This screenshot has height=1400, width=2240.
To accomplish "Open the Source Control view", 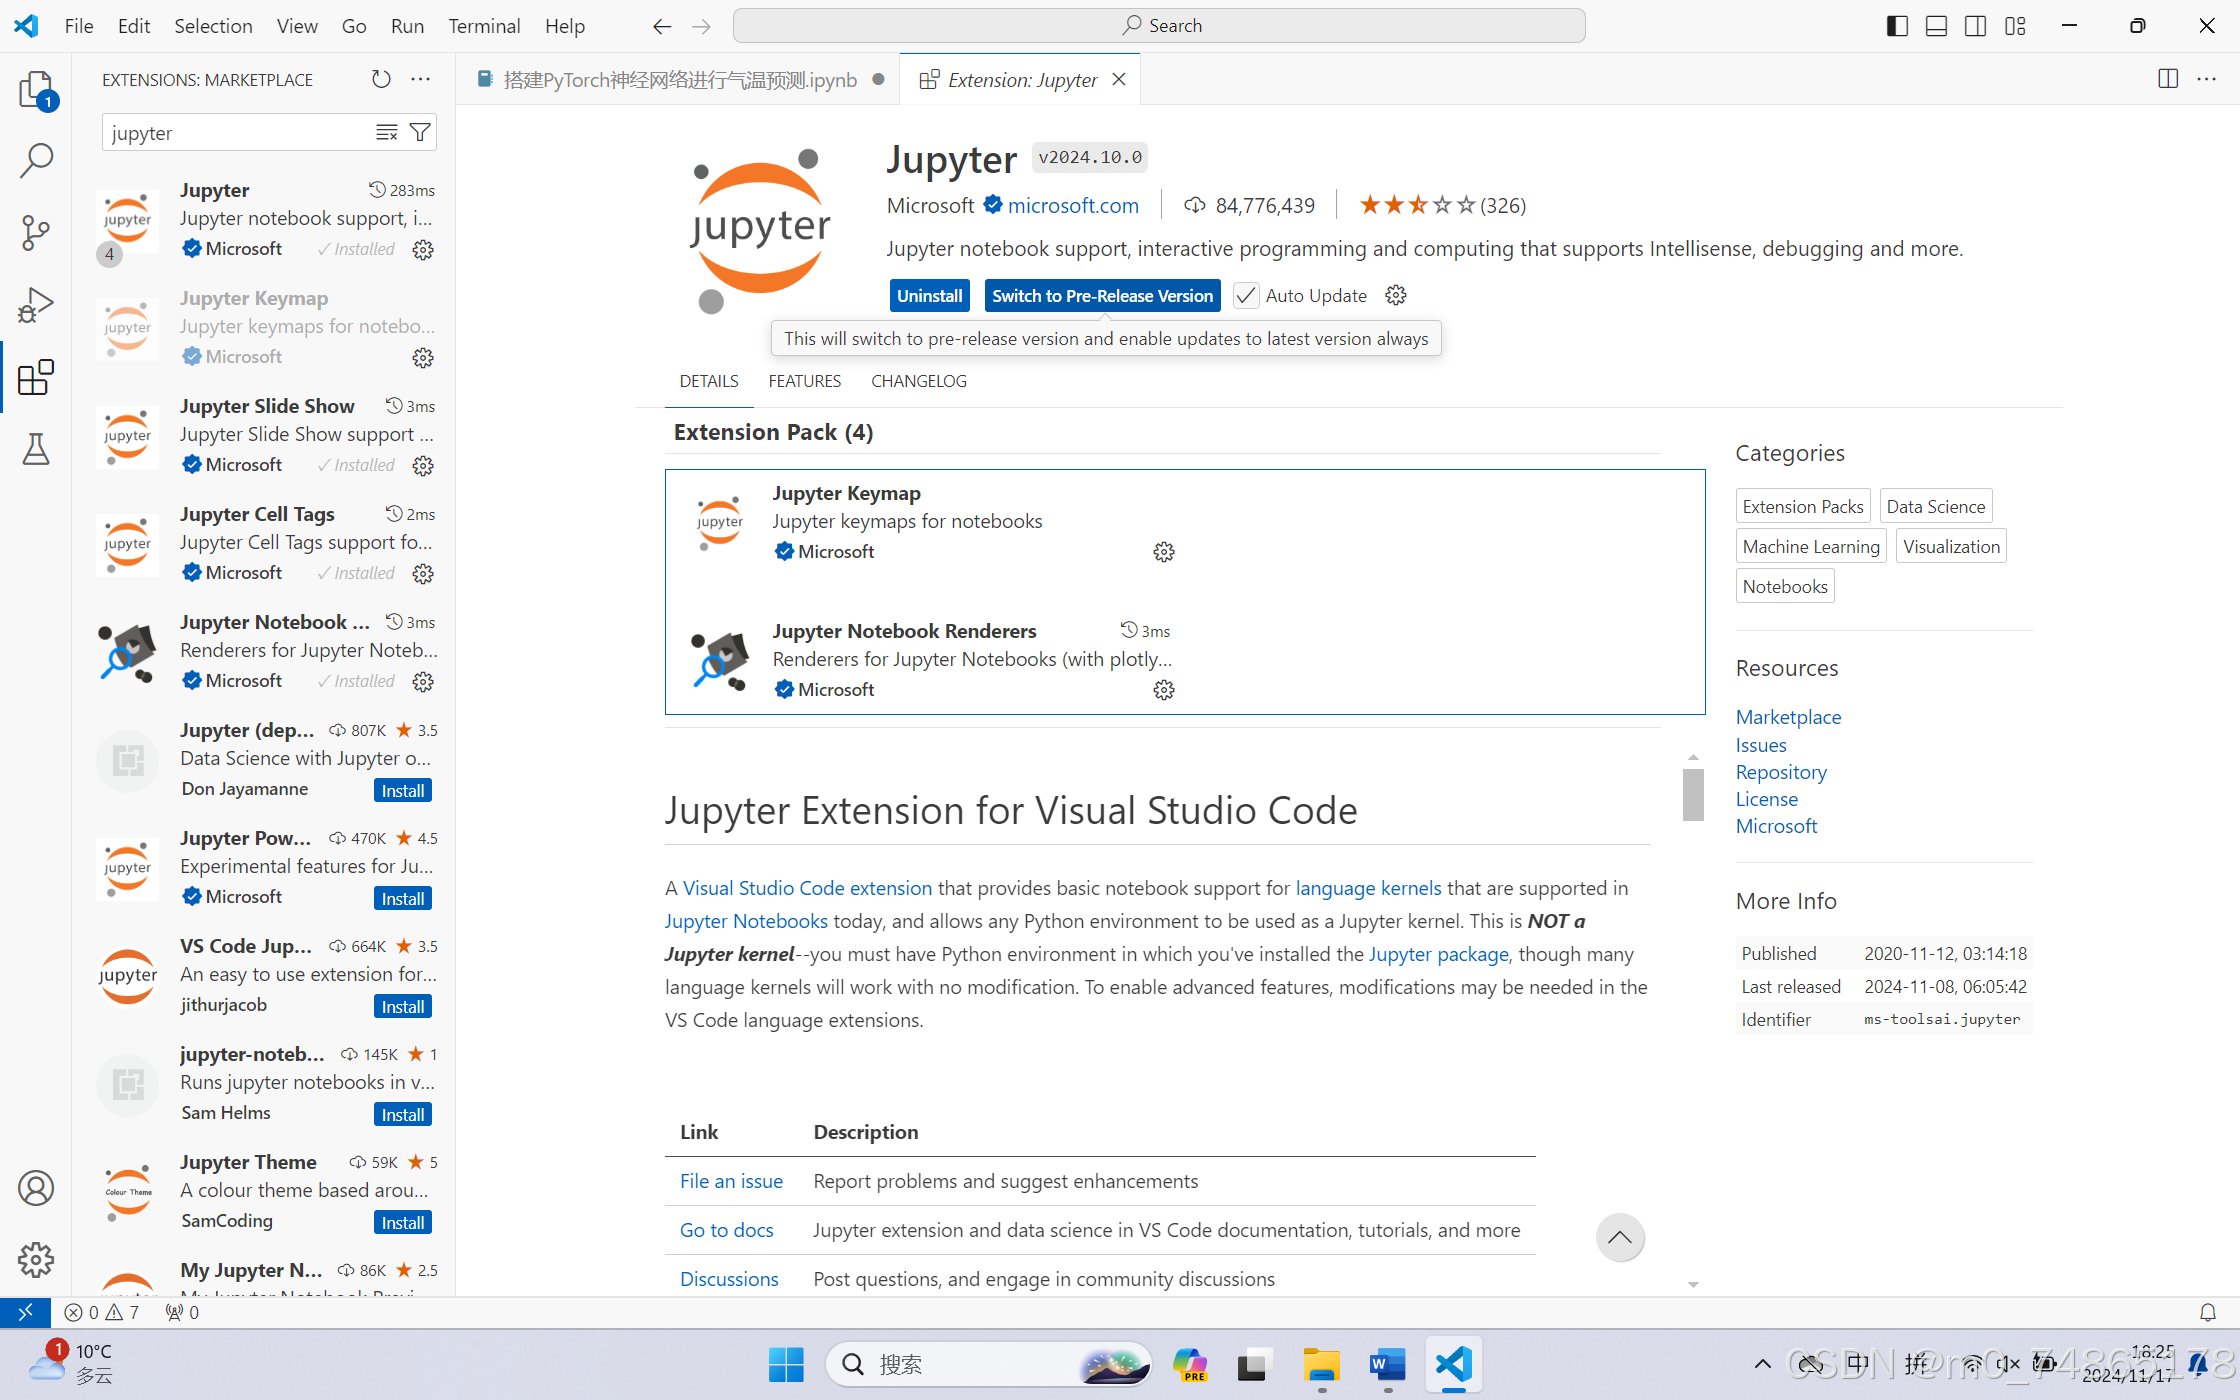I will (x=36, y=233).
